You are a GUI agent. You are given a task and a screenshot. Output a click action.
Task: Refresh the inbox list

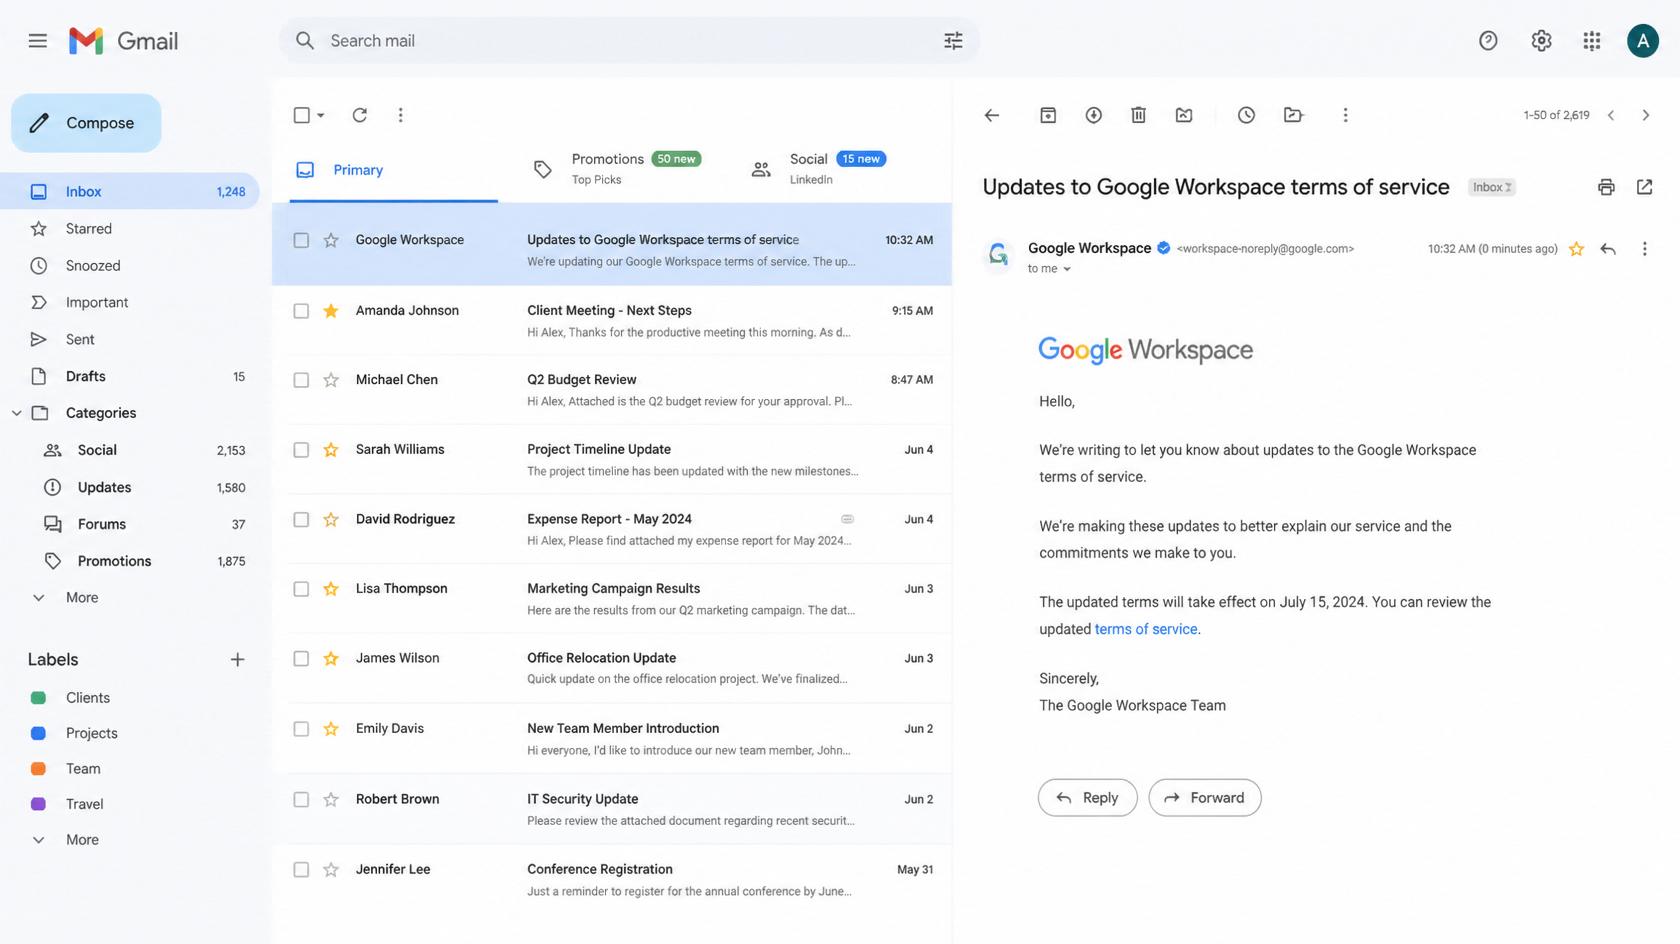(x=360, y=115)
